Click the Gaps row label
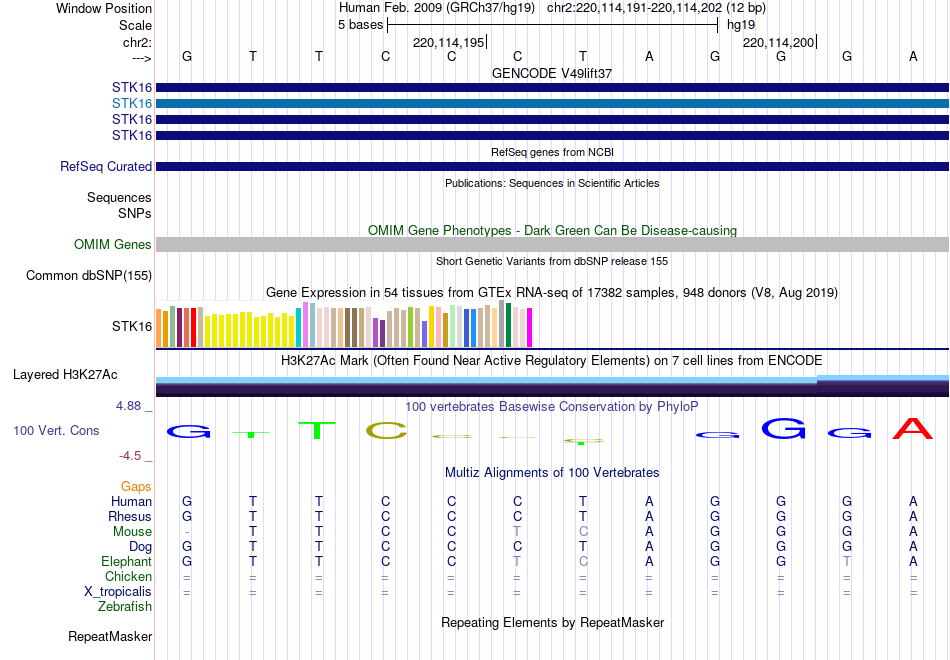950x660 pixels. 136,487
